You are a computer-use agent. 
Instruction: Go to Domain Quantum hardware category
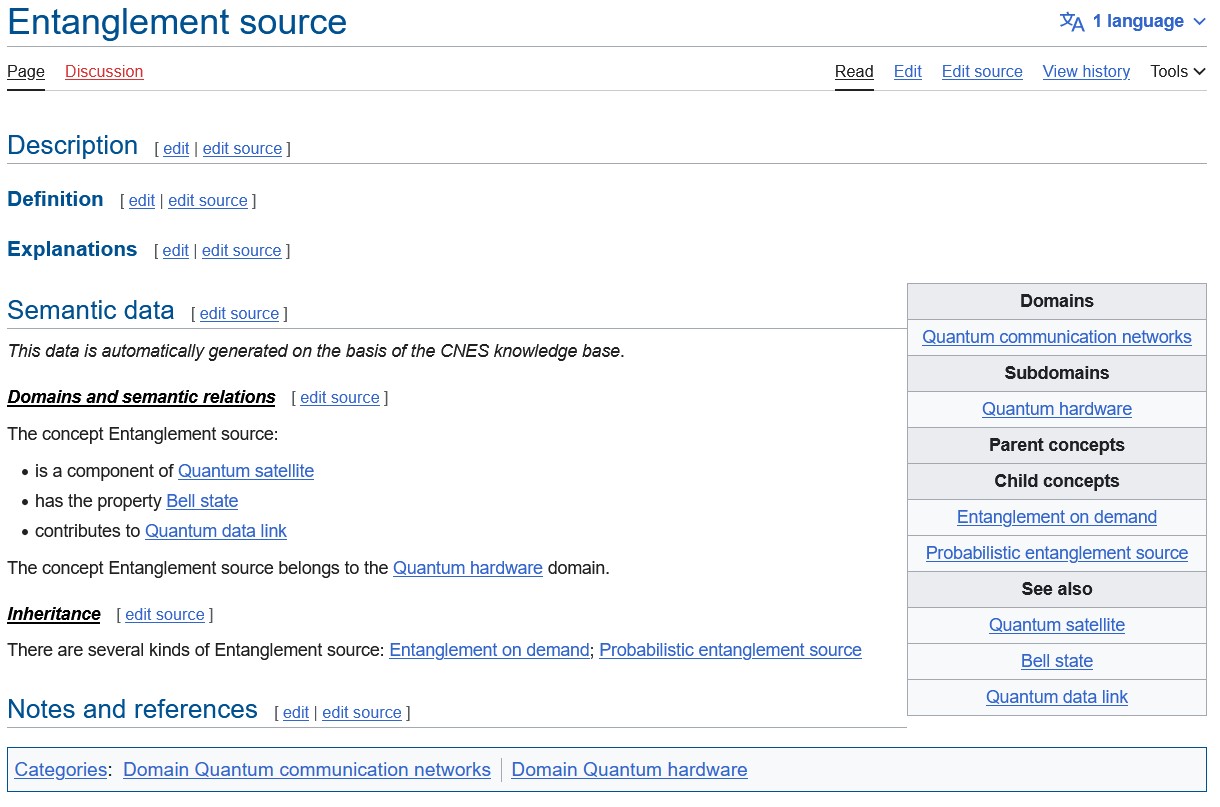tap(629, 770)
